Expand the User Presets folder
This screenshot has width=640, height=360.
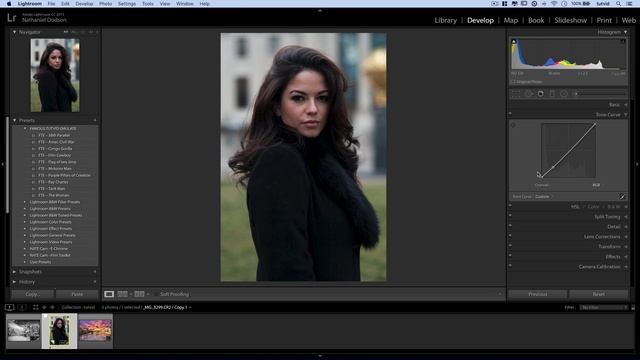pyautogui.click(x=25, y=262)
